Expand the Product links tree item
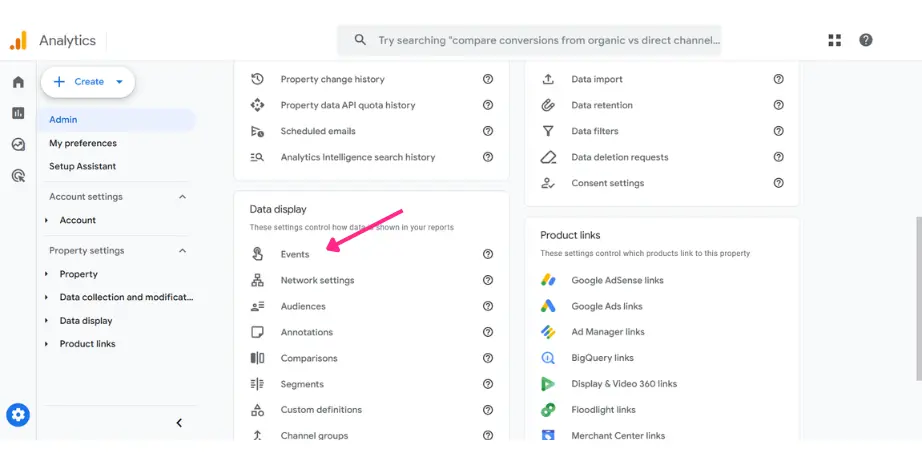This screenshot has height=460, width=922. point(47,344)
